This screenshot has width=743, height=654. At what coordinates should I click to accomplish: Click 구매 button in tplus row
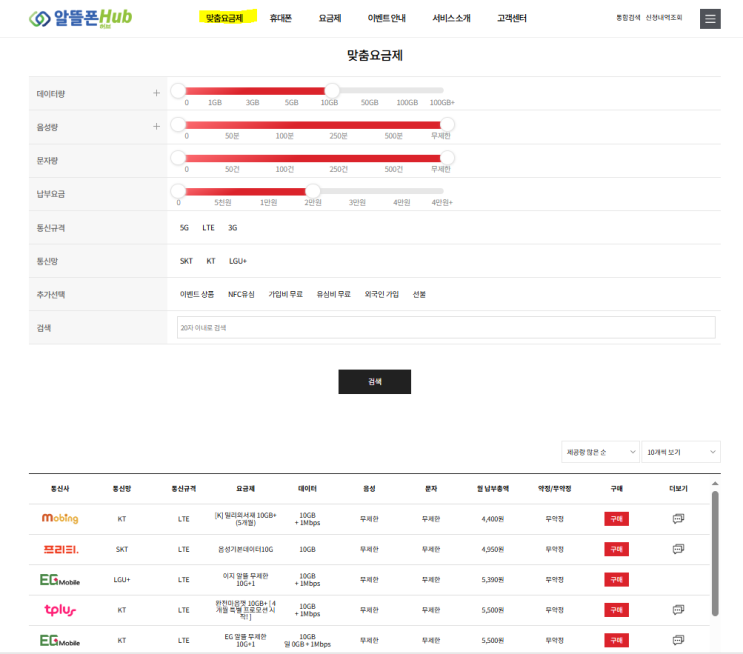[x=616, y=610]
